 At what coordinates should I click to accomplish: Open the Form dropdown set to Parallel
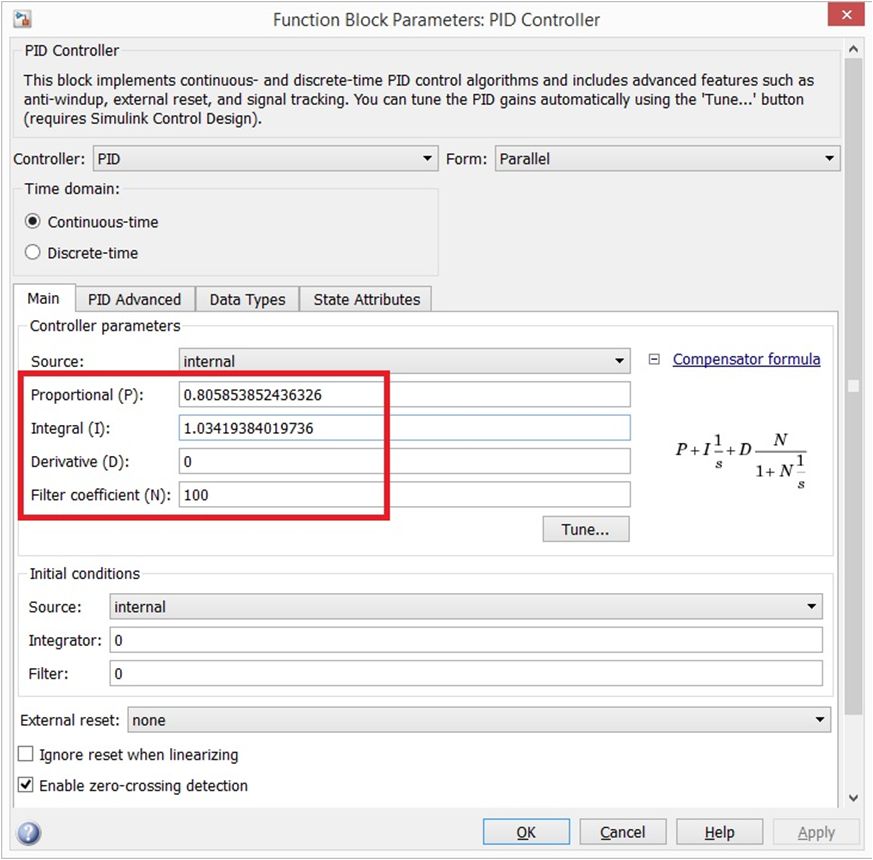[668, 159]
